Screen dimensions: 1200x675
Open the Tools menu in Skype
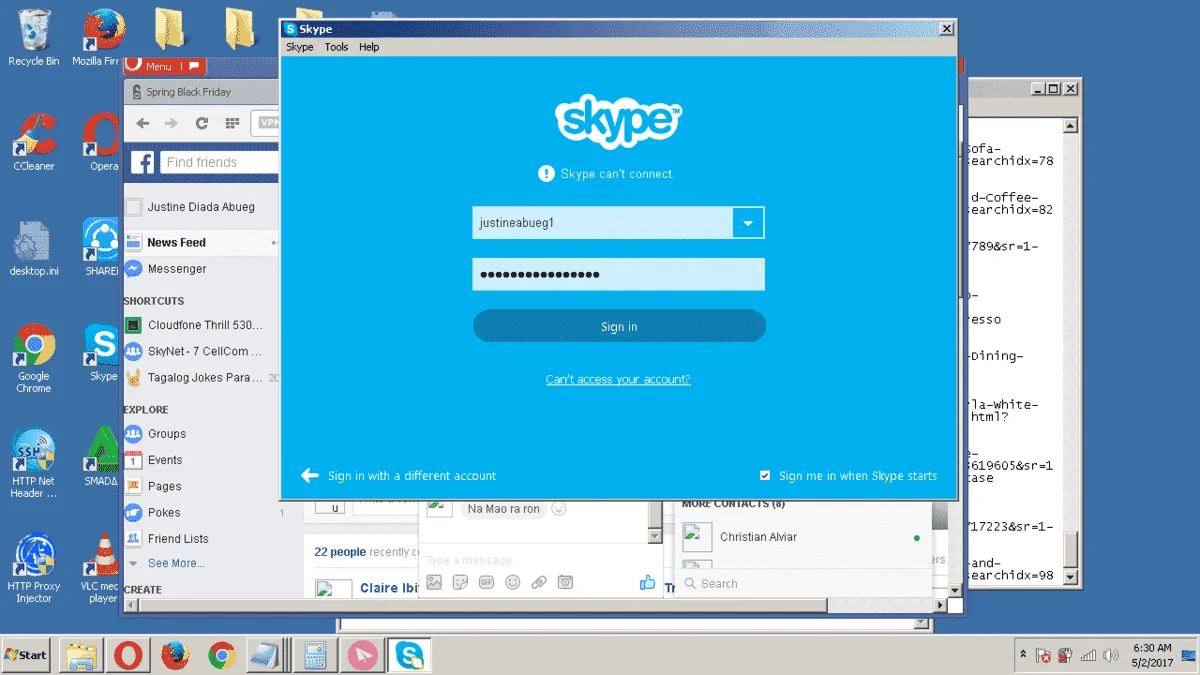(x=336, y=47)
